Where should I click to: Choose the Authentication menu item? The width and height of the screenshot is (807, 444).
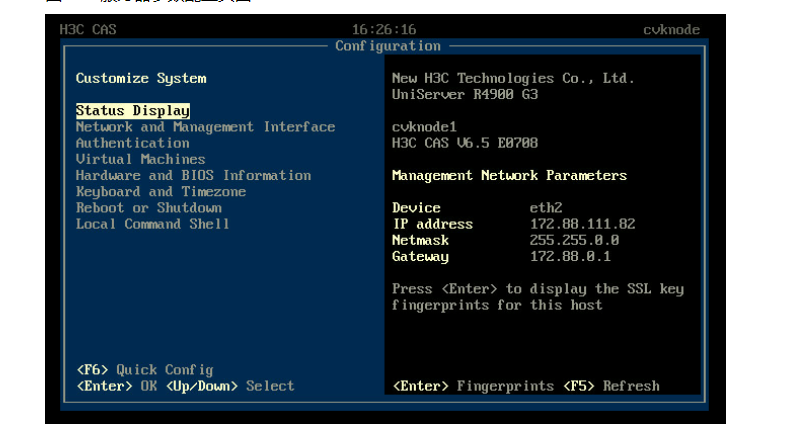click(132, 143)
